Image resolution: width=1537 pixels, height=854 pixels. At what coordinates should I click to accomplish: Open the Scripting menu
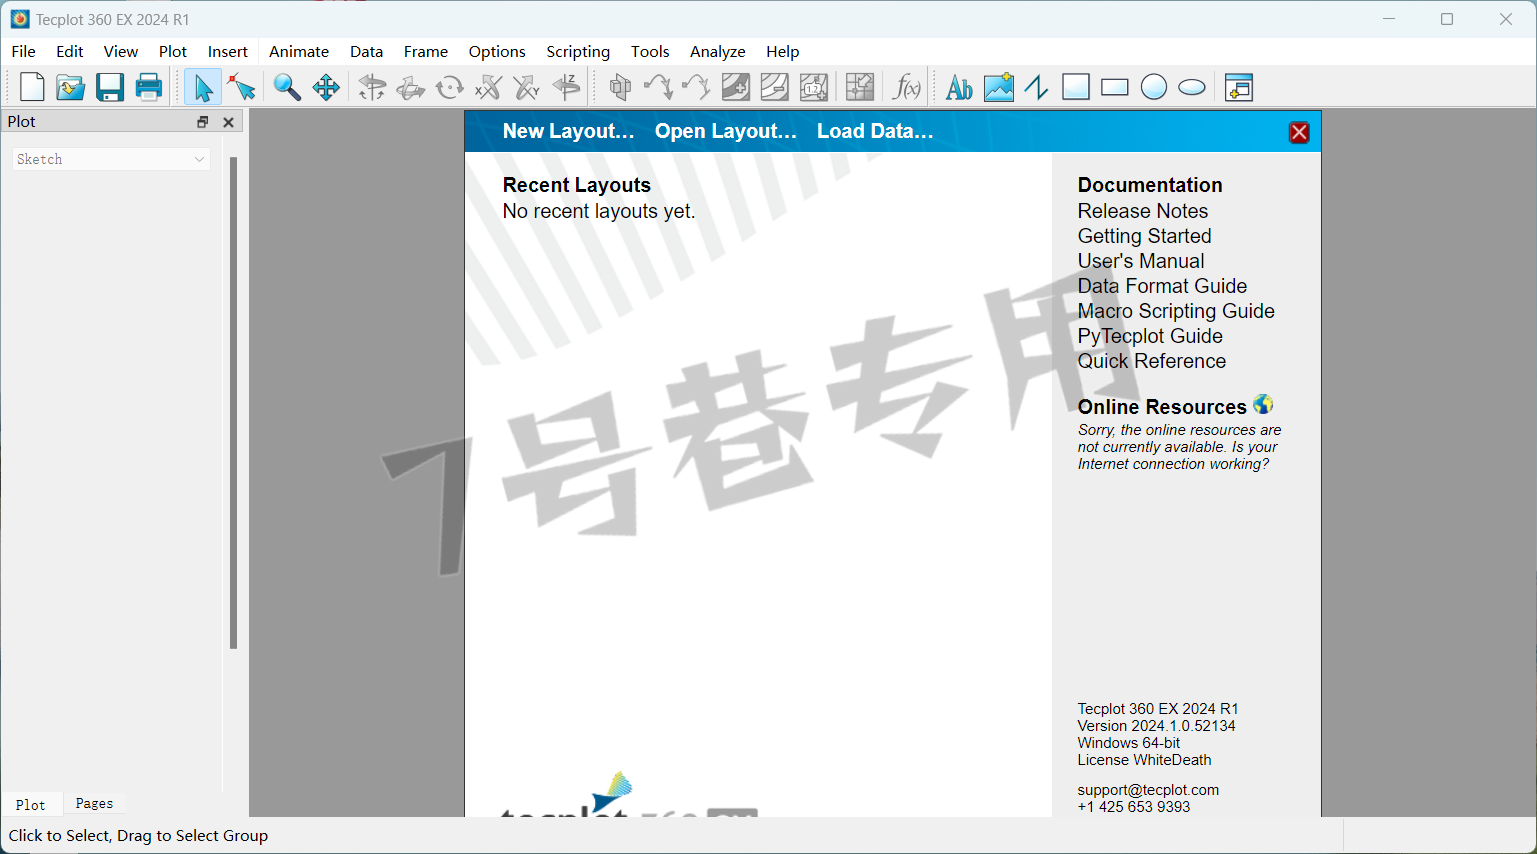coord(578,52)
